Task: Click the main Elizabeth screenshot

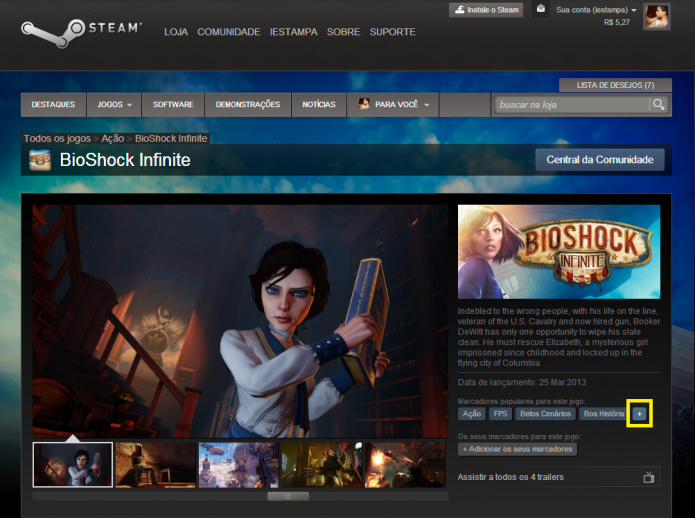Action: (x=240, y=321)
